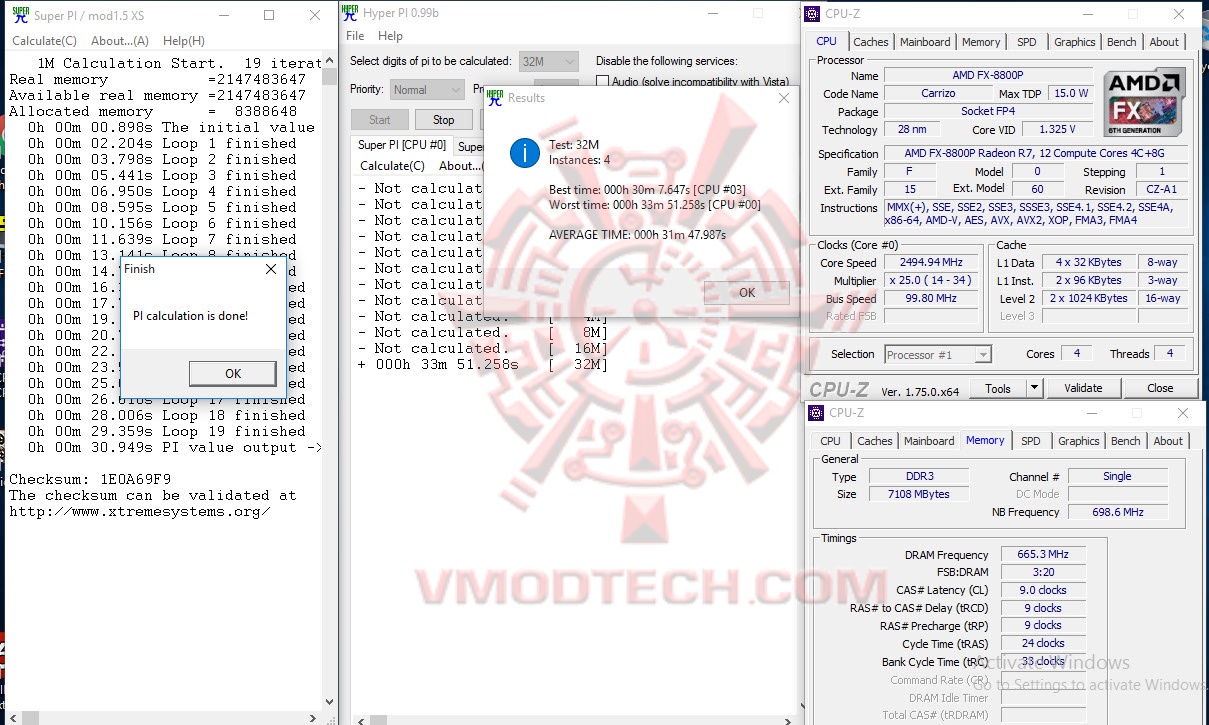
Task: Click the FSB:DRAM value 3:20
Action: tap(1043, 572)
